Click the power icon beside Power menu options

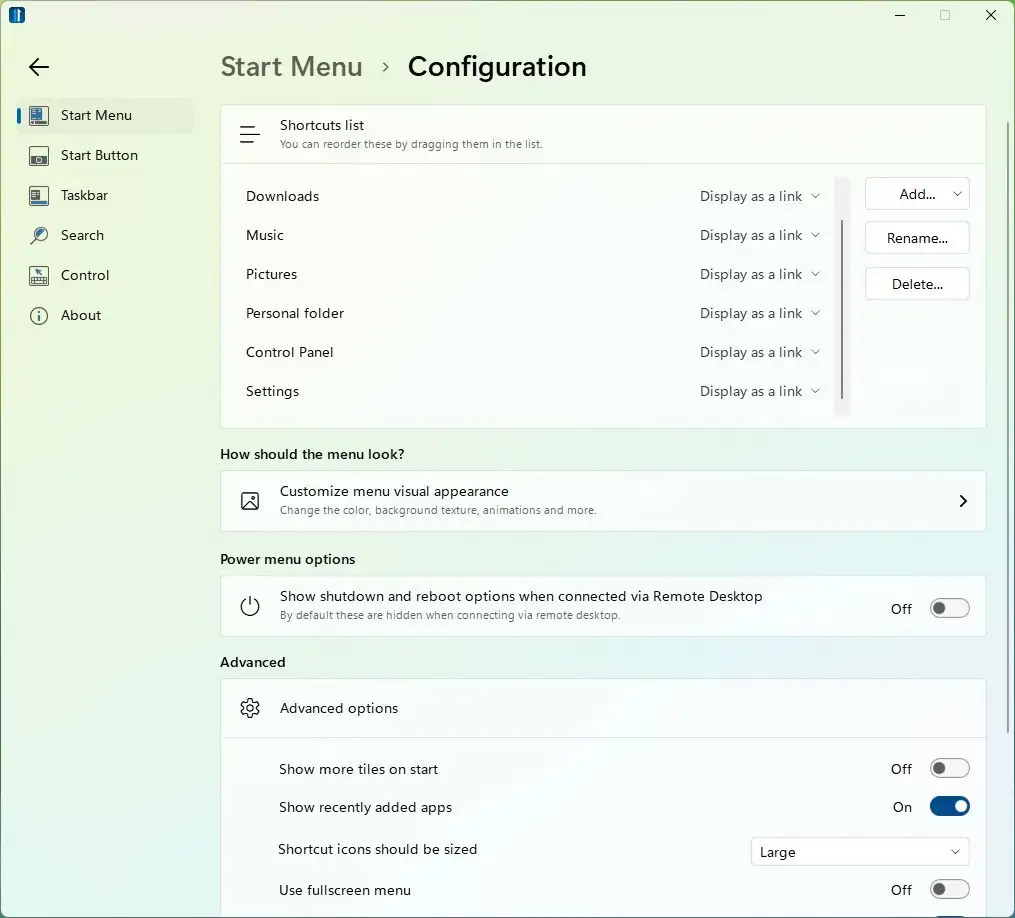[x=250, y=606]
